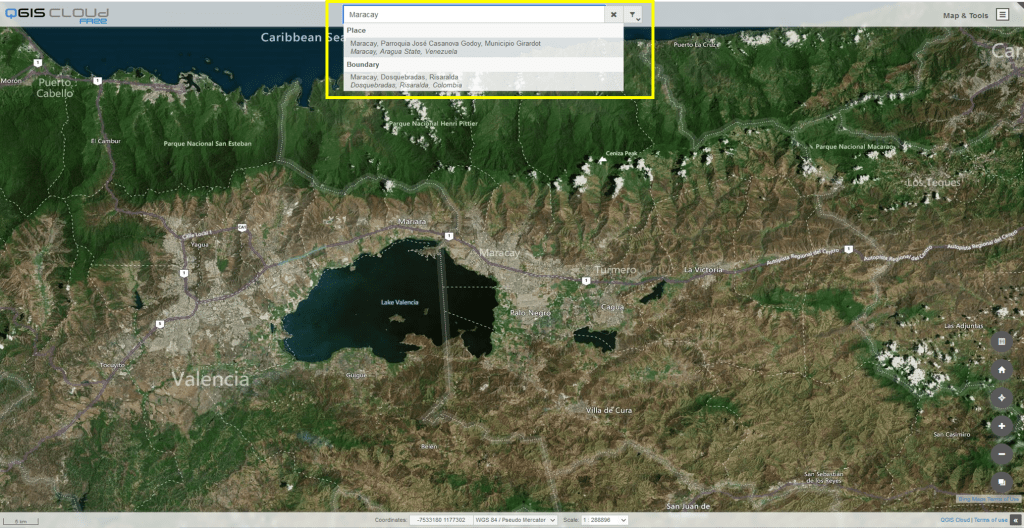Open the background layers switcher button
This screenshot has width=1024, height=528.
1002,482
